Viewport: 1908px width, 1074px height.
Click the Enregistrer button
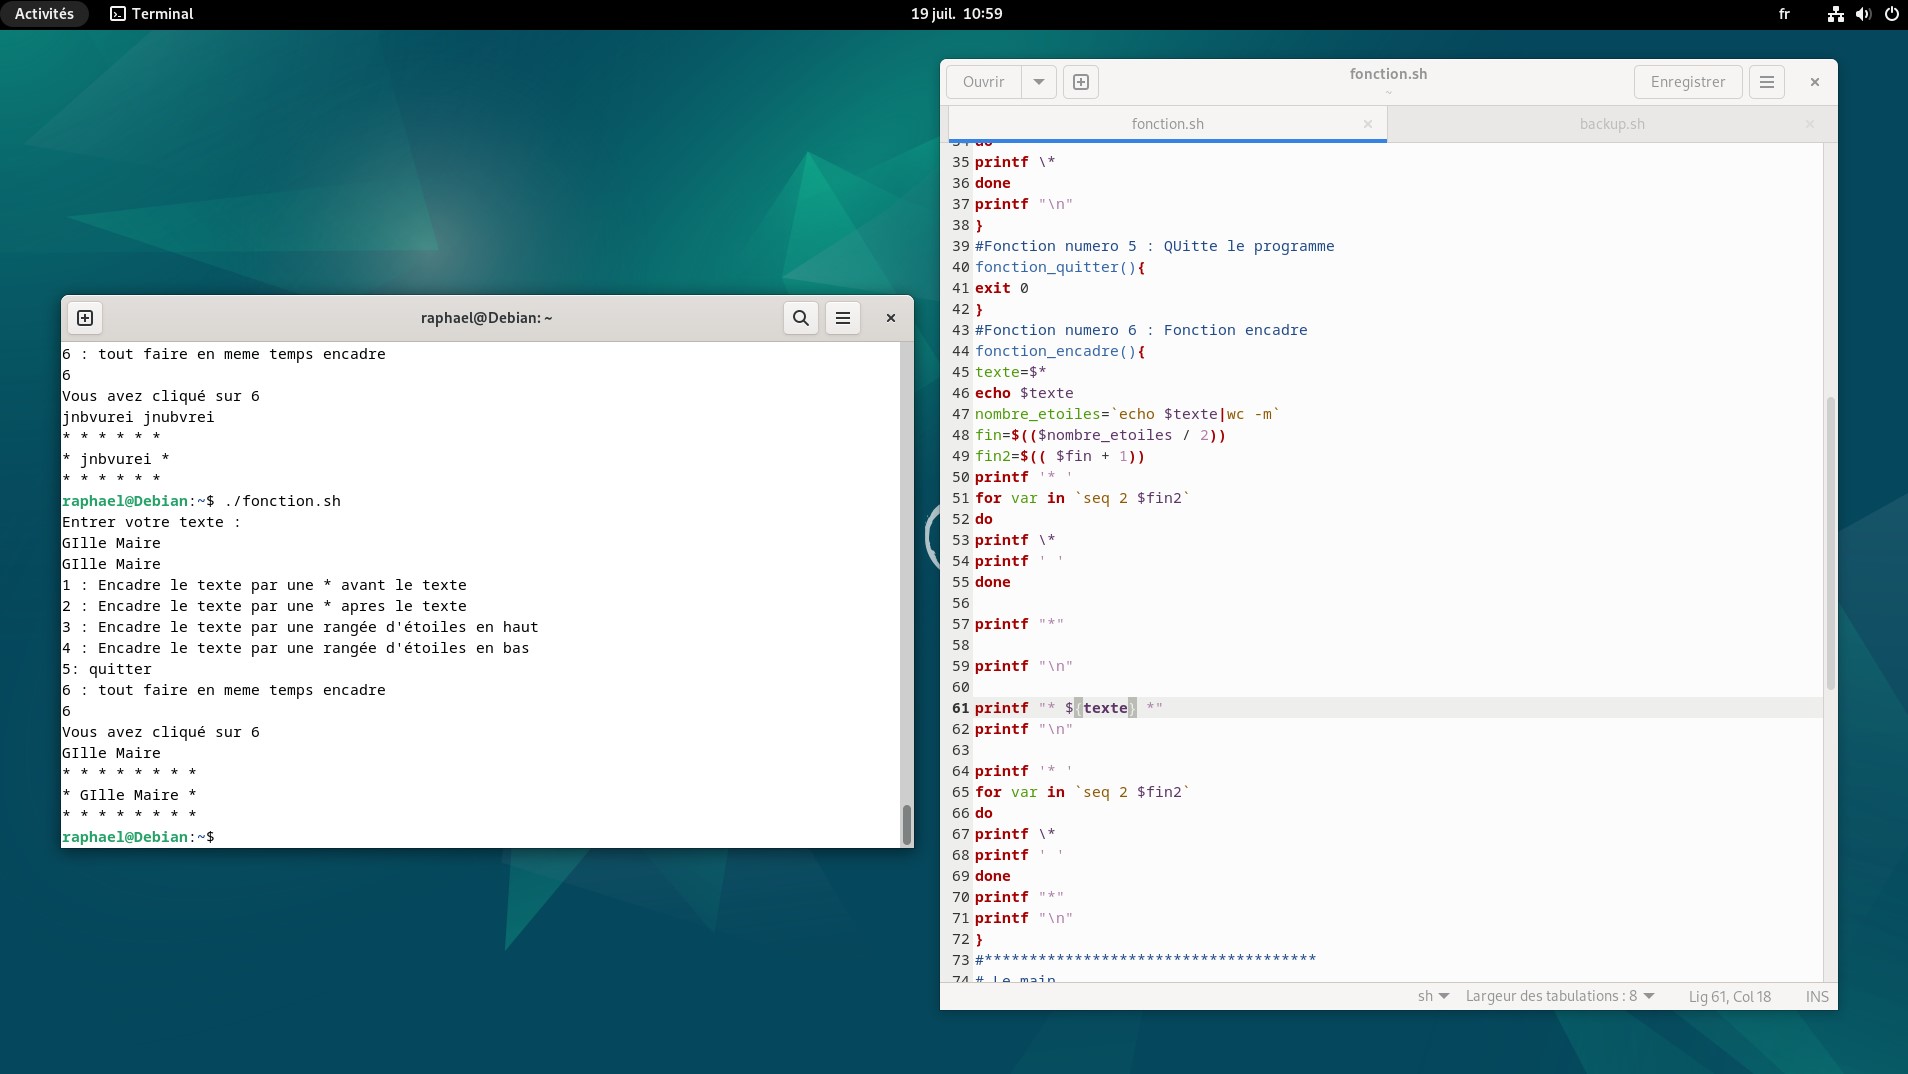pyautogui.click(x=1687, y=82)
